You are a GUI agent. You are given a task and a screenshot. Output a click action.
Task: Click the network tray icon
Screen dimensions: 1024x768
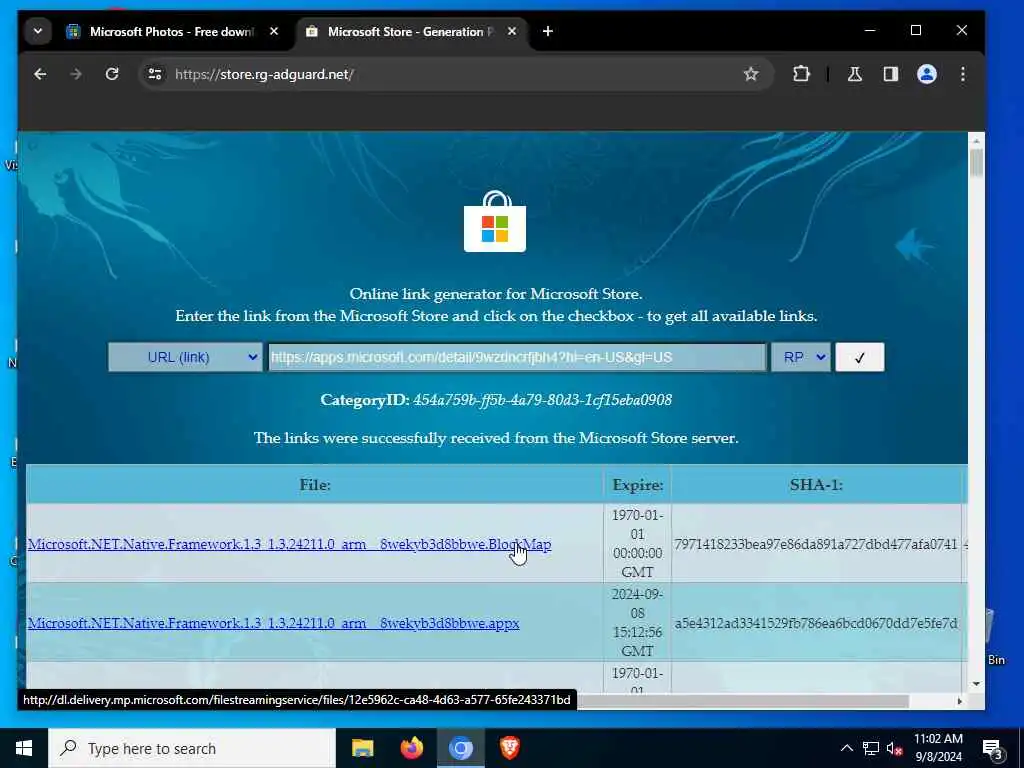pos(871,748)
